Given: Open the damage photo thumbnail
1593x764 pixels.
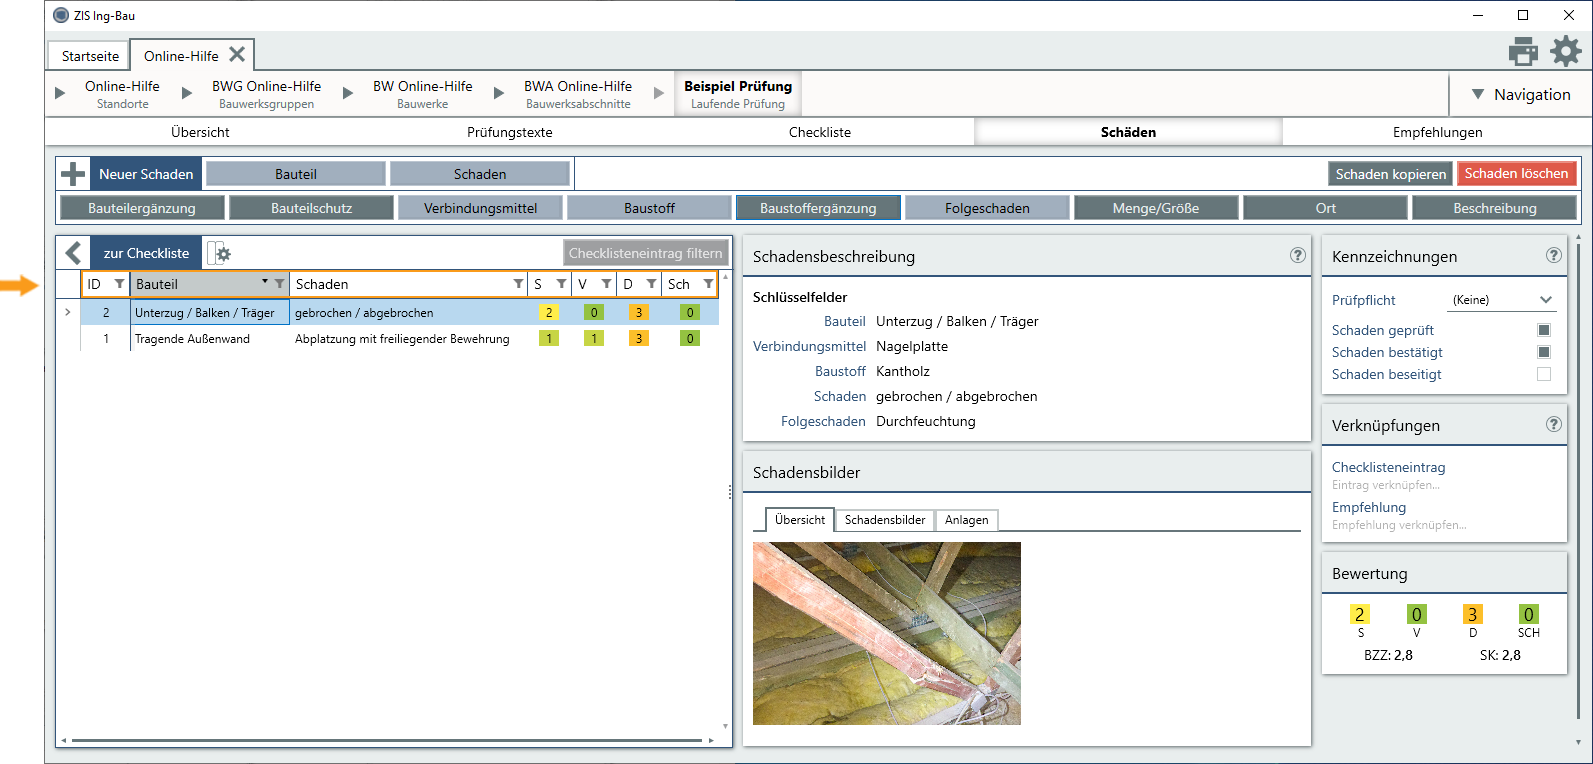Looking at the screenshot, I should pyautogui.click(x=886, y=633).
